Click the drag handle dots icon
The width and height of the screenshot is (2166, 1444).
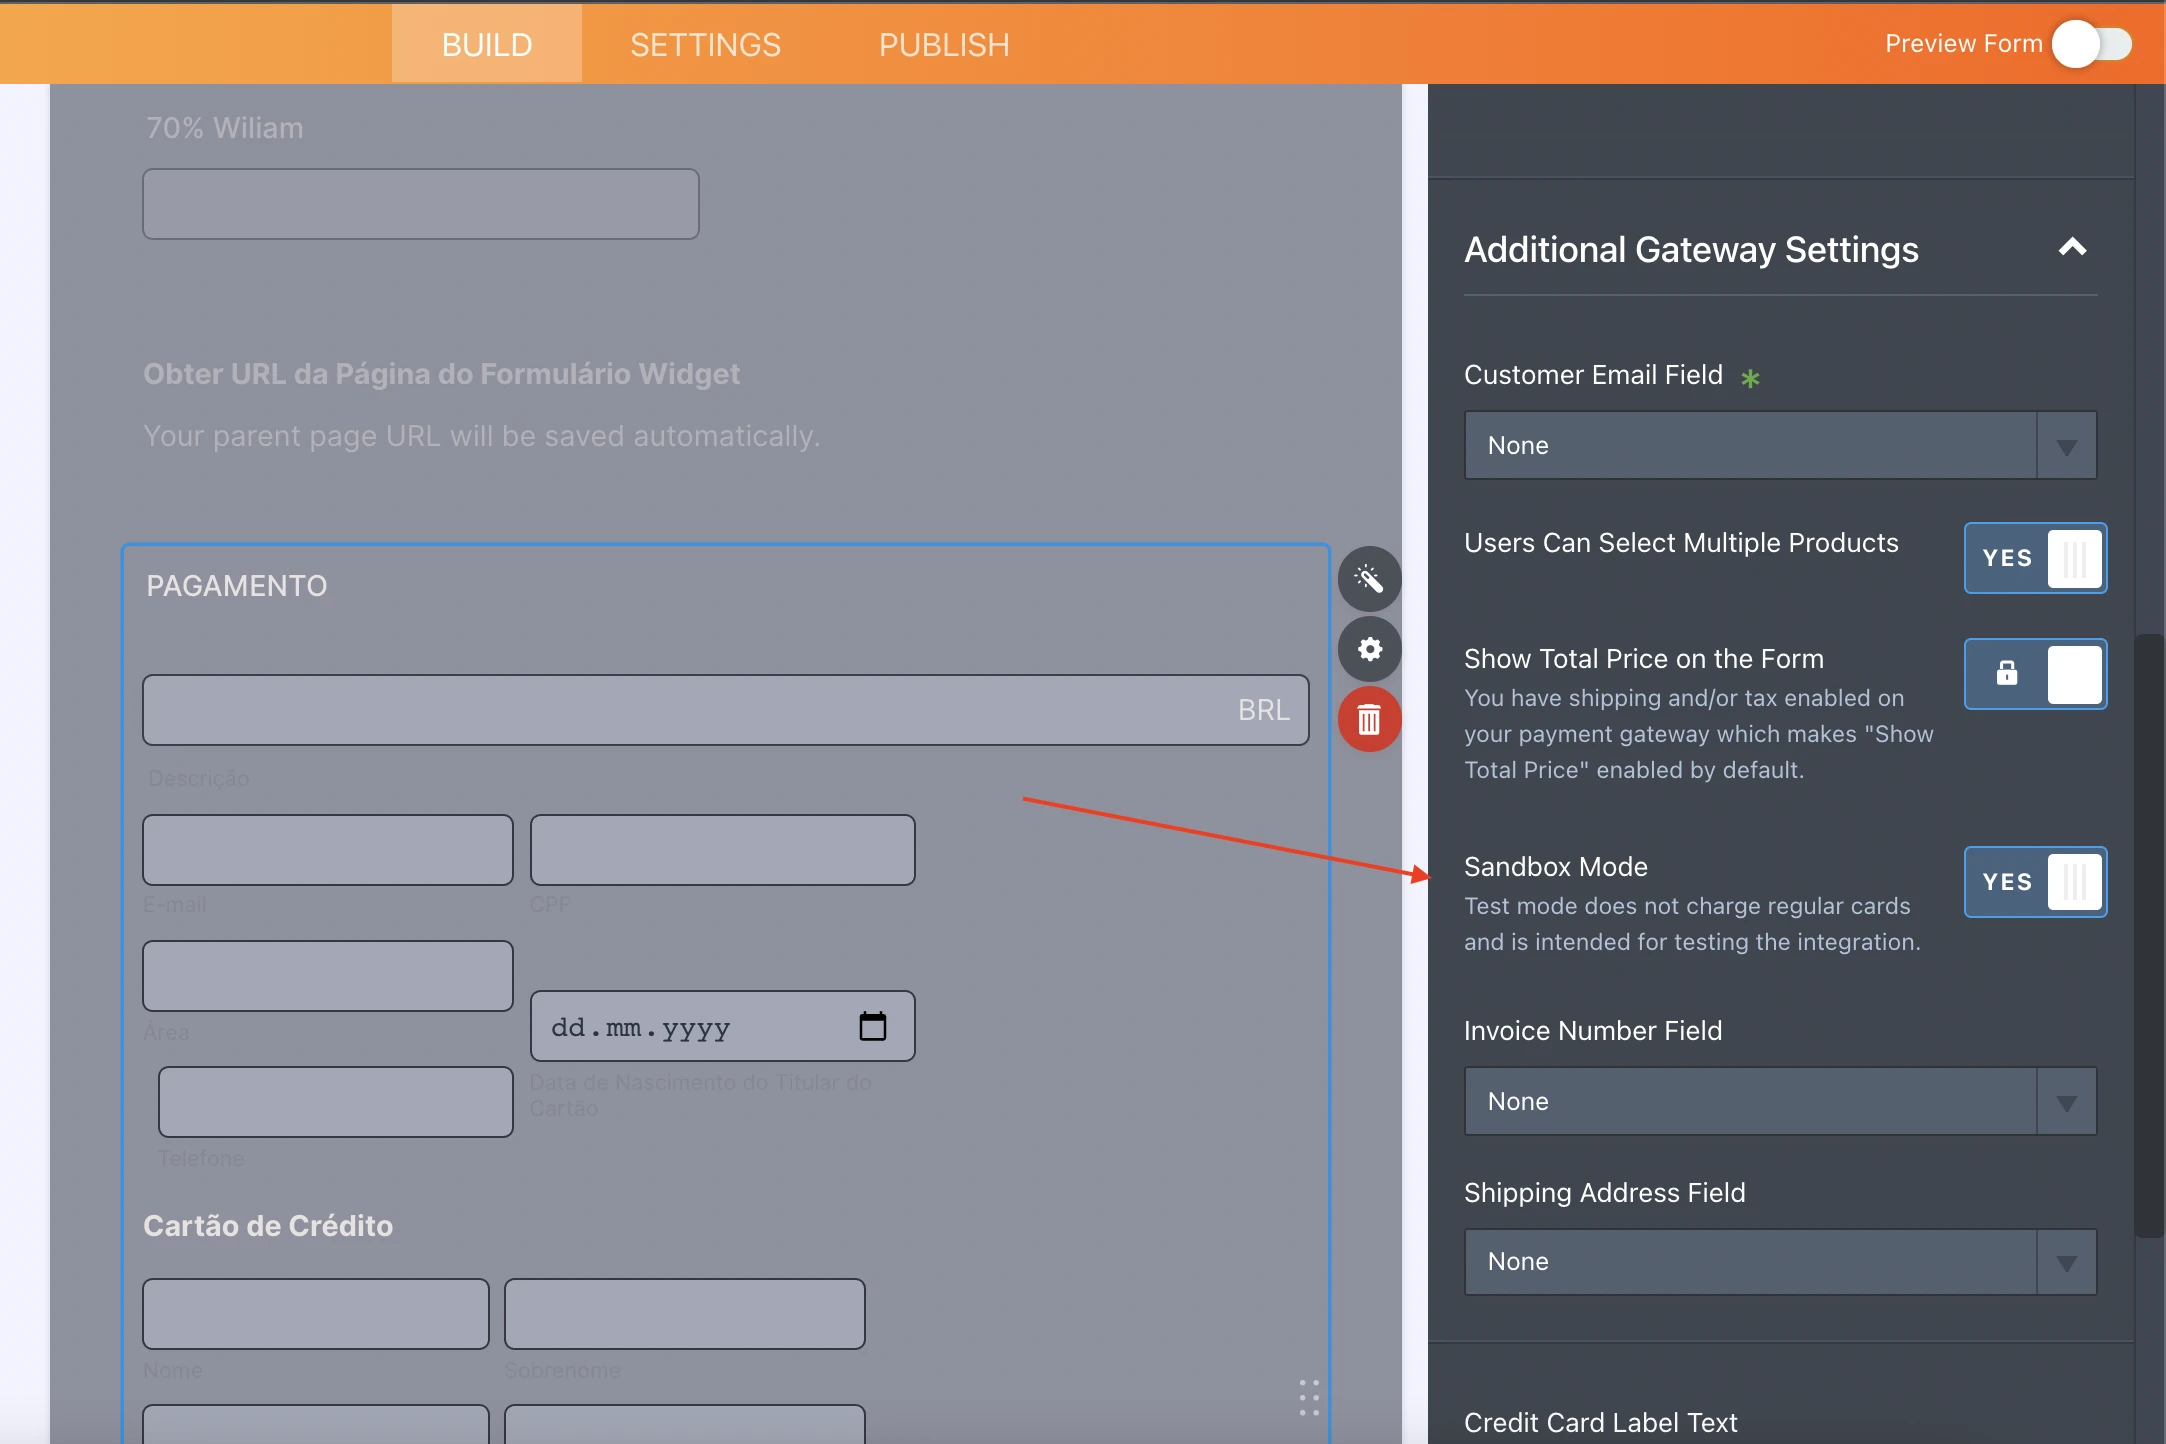[x=1309, y=1397]
